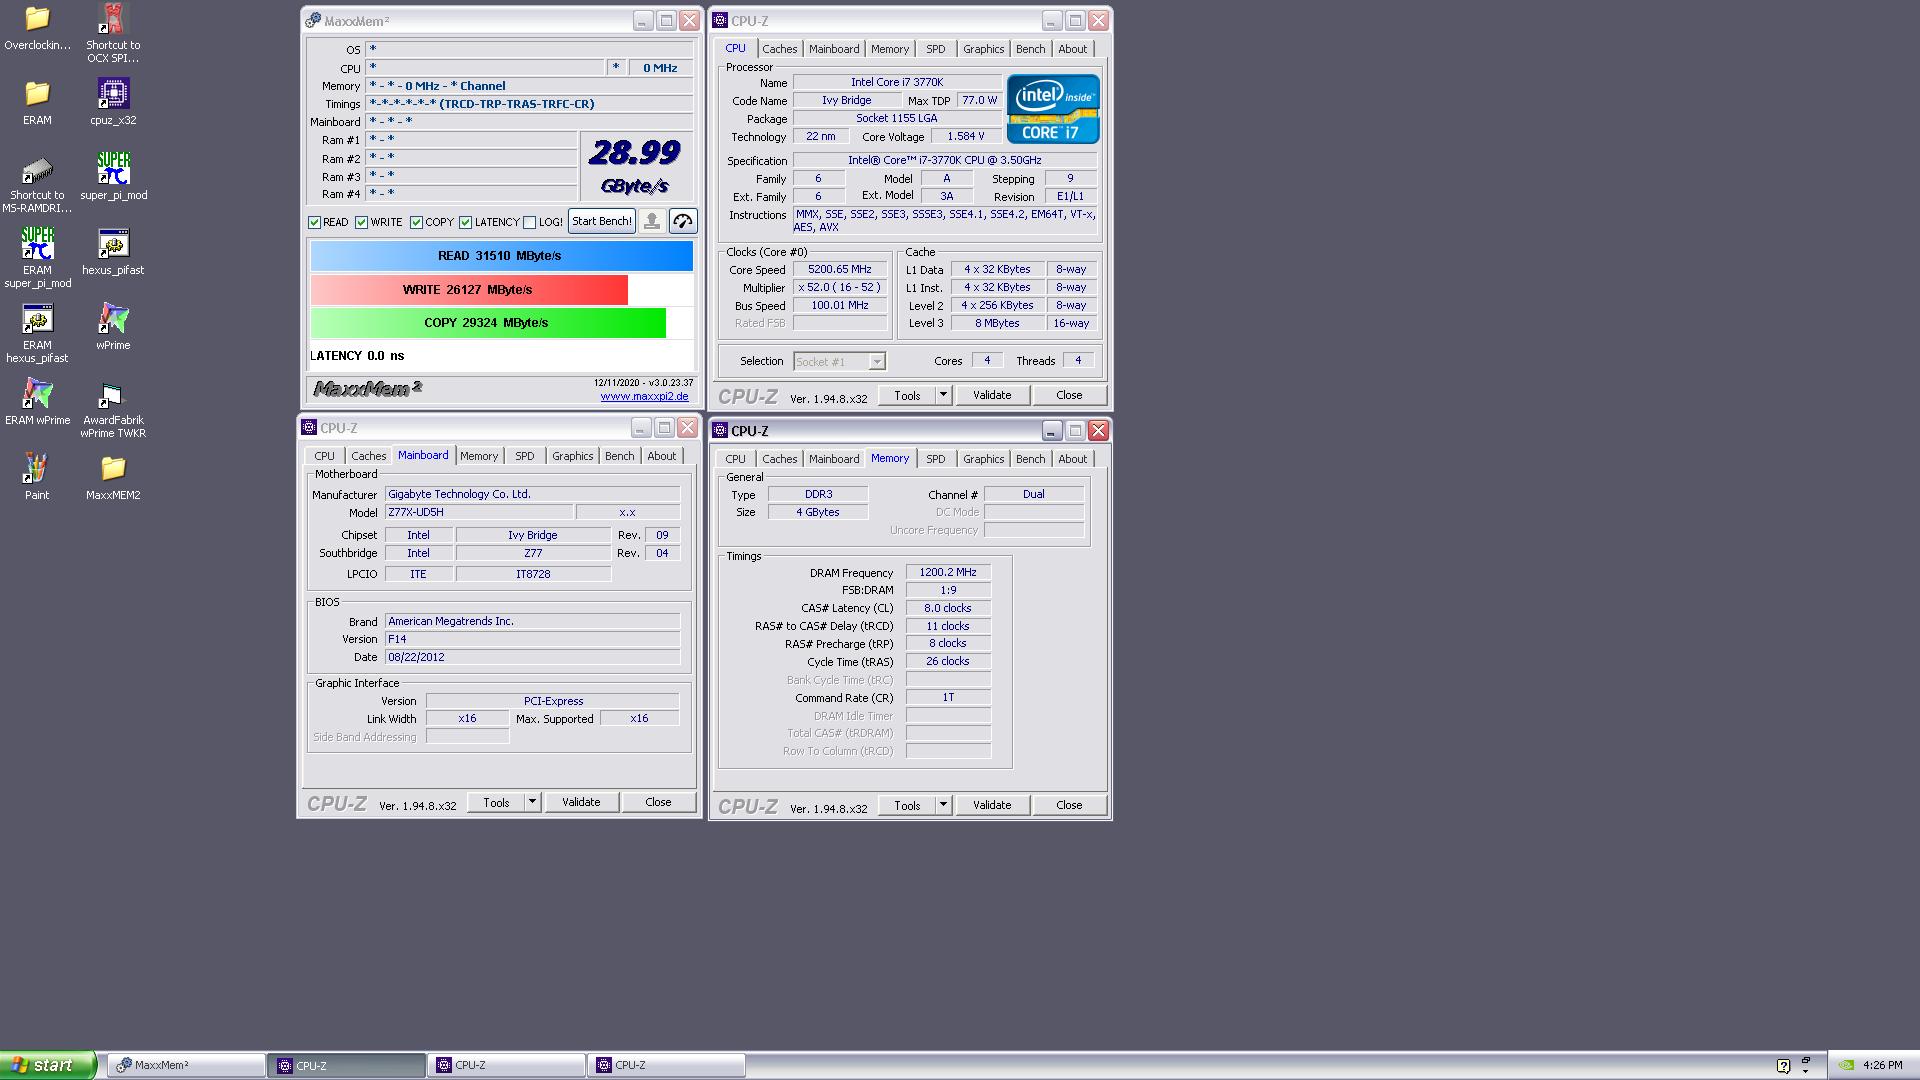Click the Intel Core i7 logo
The image size is (1920, 1080).
[x=1053, y=109]
